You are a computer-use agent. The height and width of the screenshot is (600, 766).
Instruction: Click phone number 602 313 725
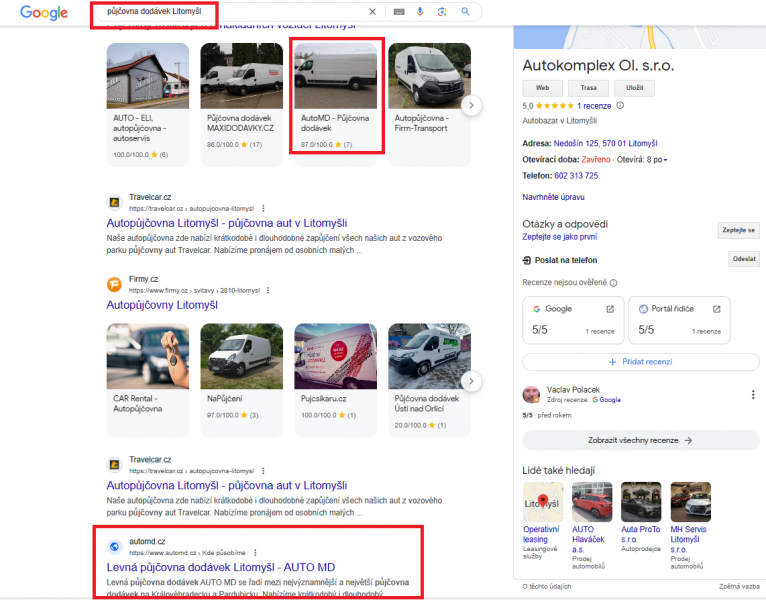tap(576, 176)
